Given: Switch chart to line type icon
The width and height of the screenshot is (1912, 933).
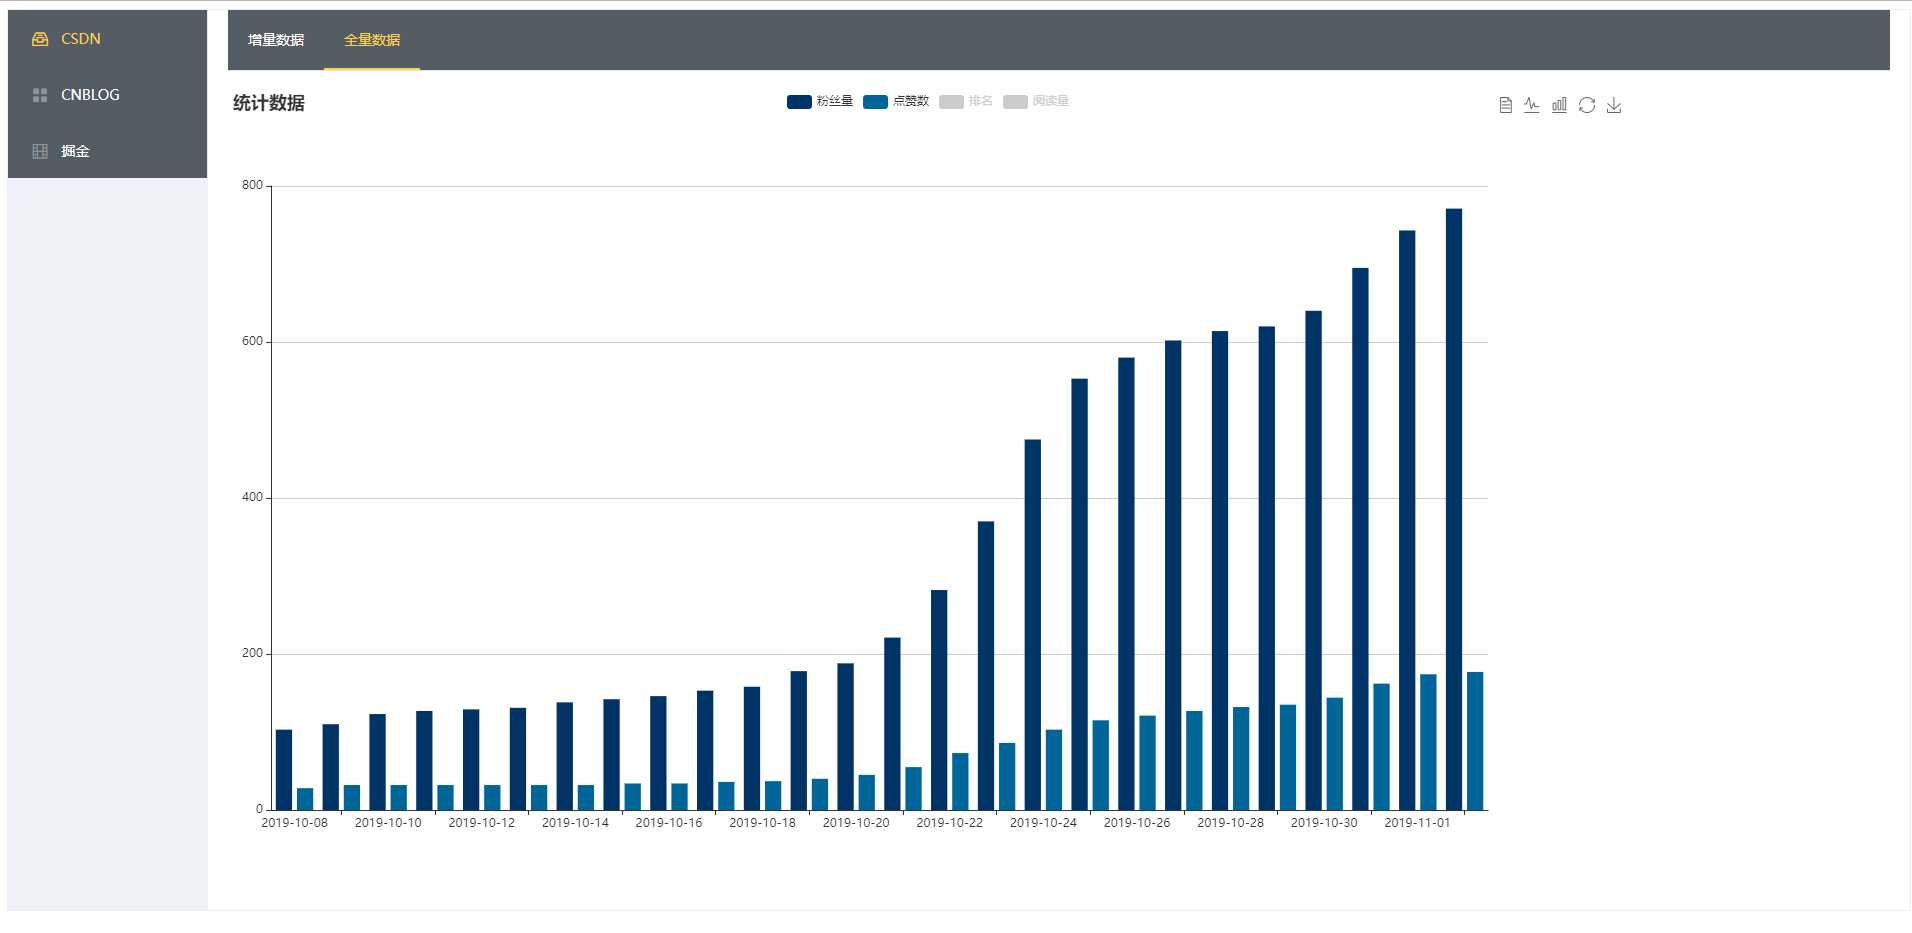Looking at the screenshot, I should point(1532,105).
